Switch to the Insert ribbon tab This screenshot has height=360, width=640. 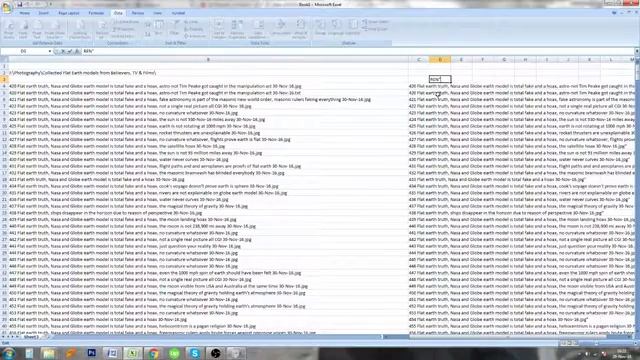coord(43,13)
